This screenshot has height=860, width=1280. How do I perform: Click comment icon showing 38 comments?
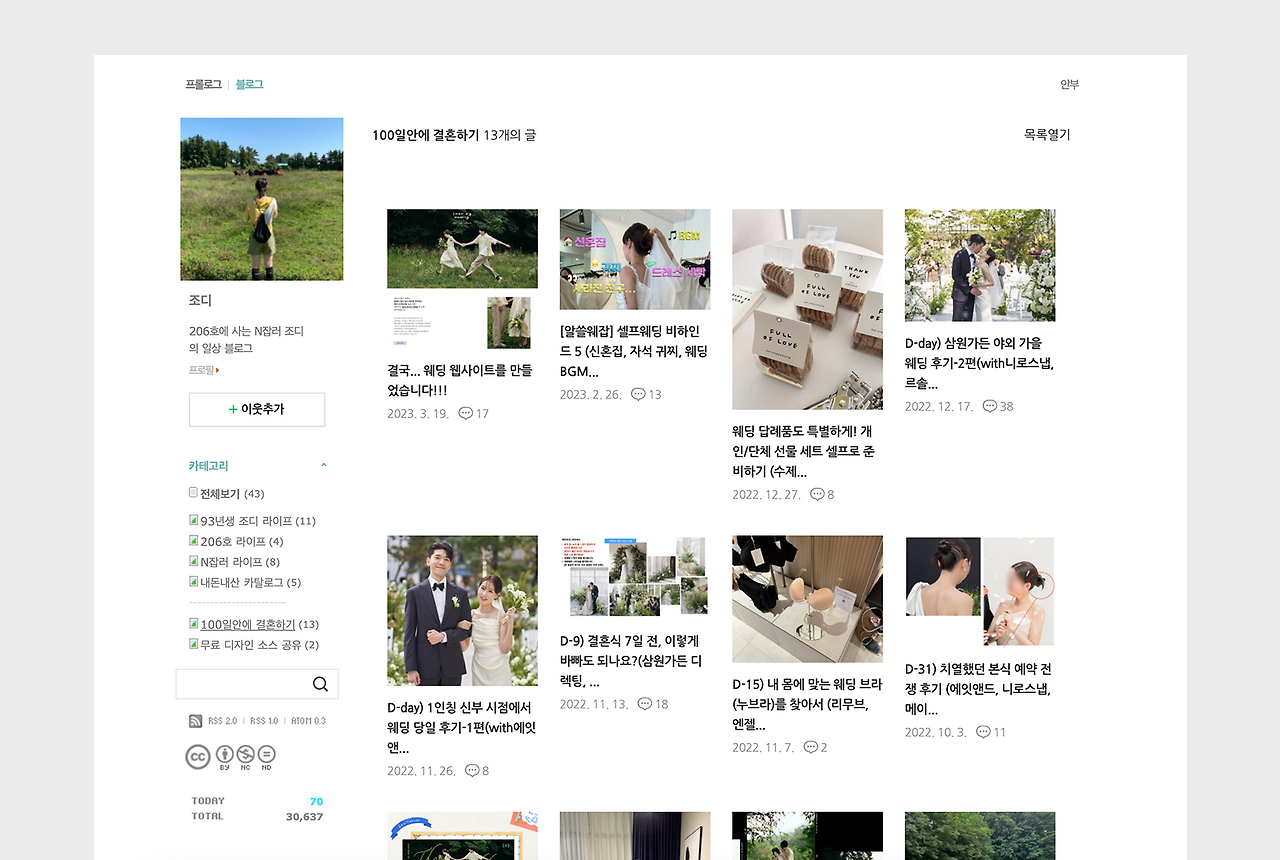pos(990,406)
